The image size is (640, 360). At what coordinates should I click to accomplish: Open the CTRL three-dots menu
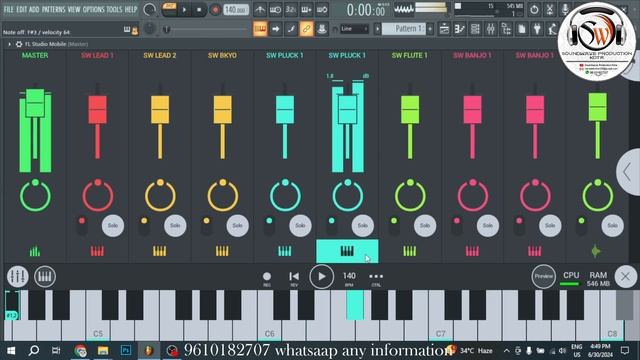(376, 279)
